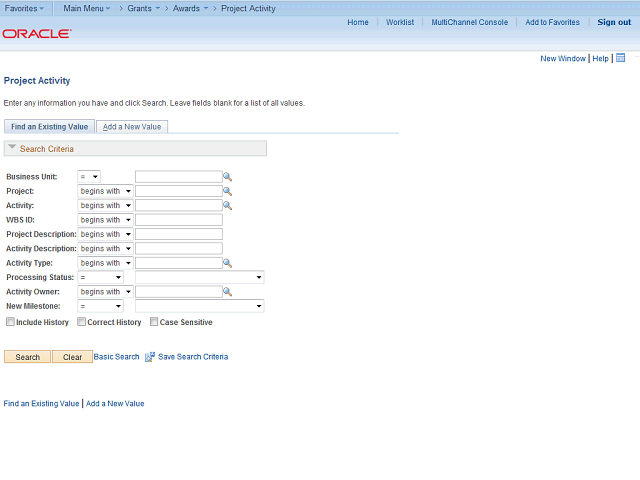This screenshot has height=480, width=640.
Task: Open Project Description operator dropdown
Action: 105,234
